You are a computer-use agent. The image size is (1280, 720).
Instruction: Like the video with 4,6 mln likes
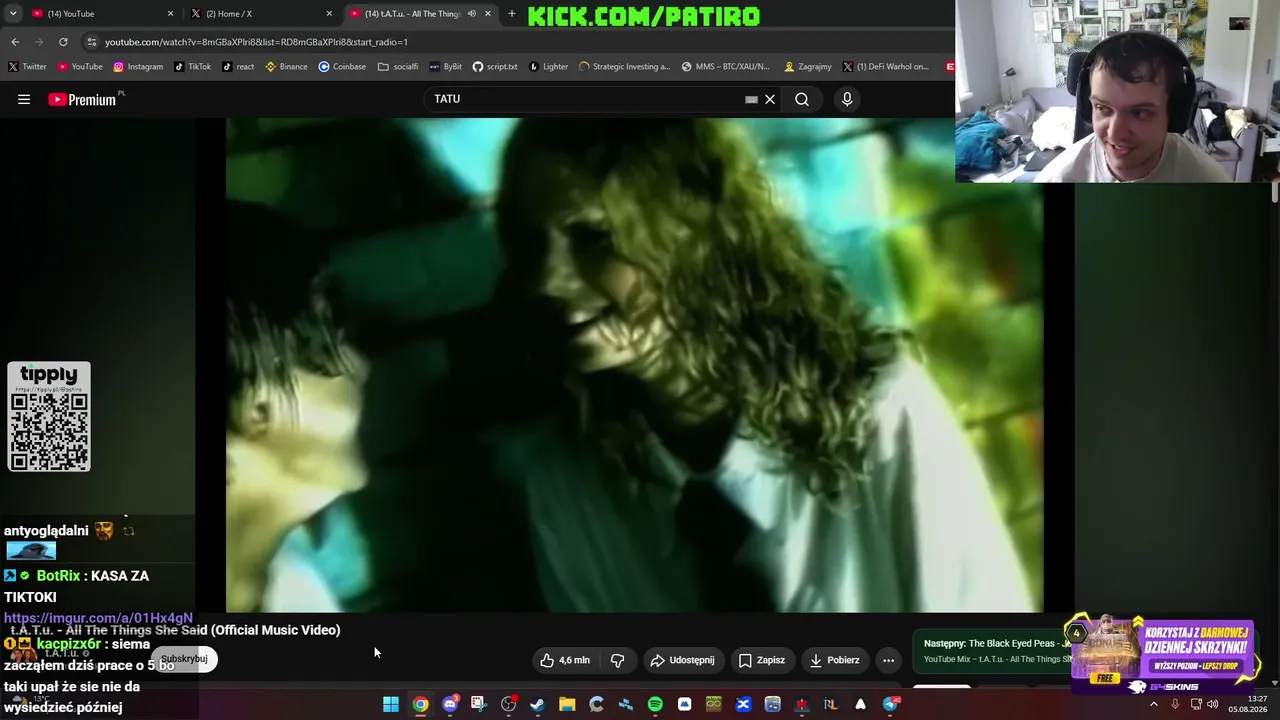pyautogui.click(x=565, y=660)
